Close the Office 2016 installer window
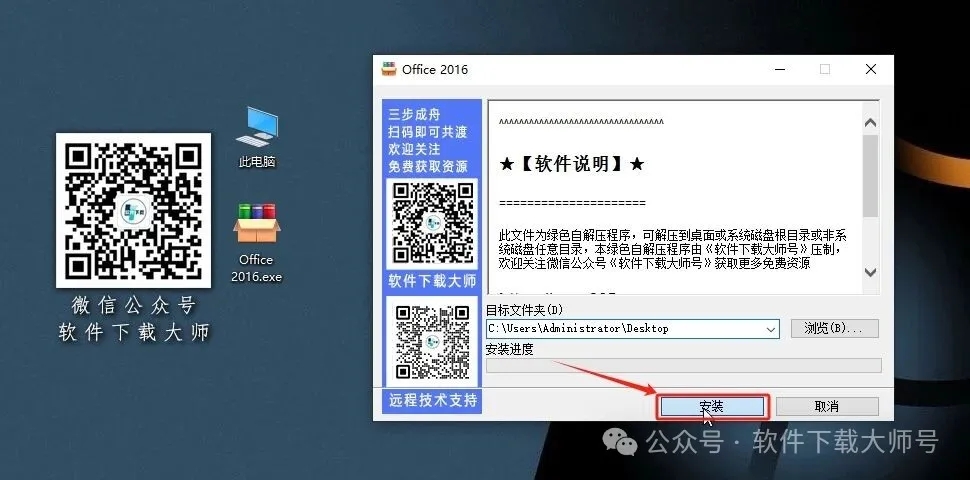Screen dimensions: 970x480 pos(870,69)
